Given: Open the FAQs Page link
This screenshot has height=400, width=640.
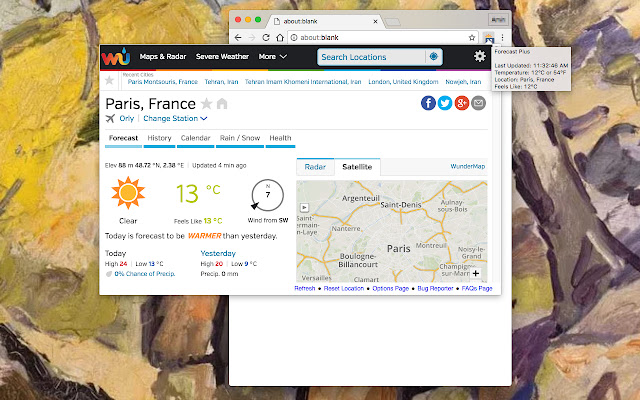Looking at the screenshot, I should point(477,288).
